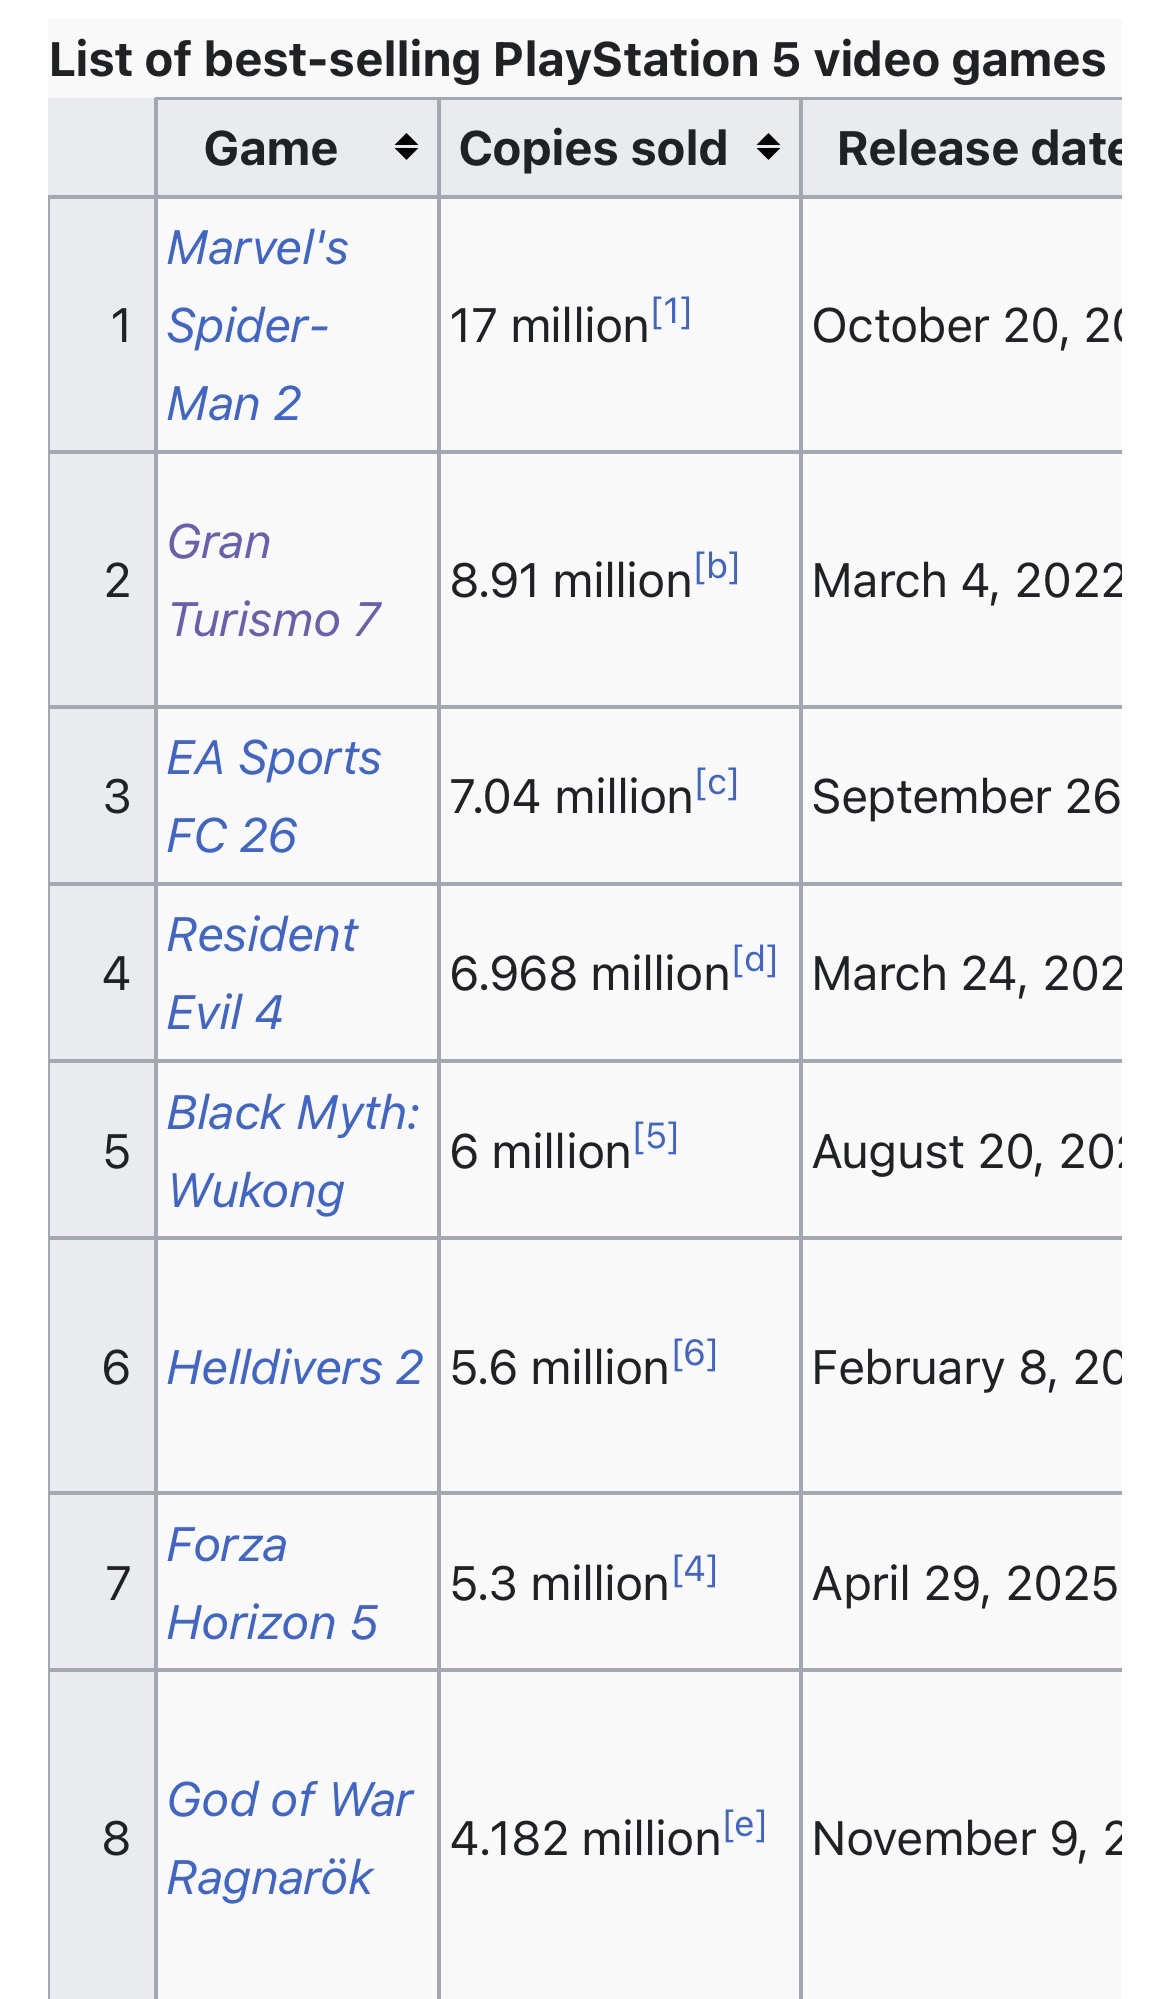This screenshot has height=1999, width=1170.
Task: Sort table by Copies sold arrows
Action: coord(768,148)
